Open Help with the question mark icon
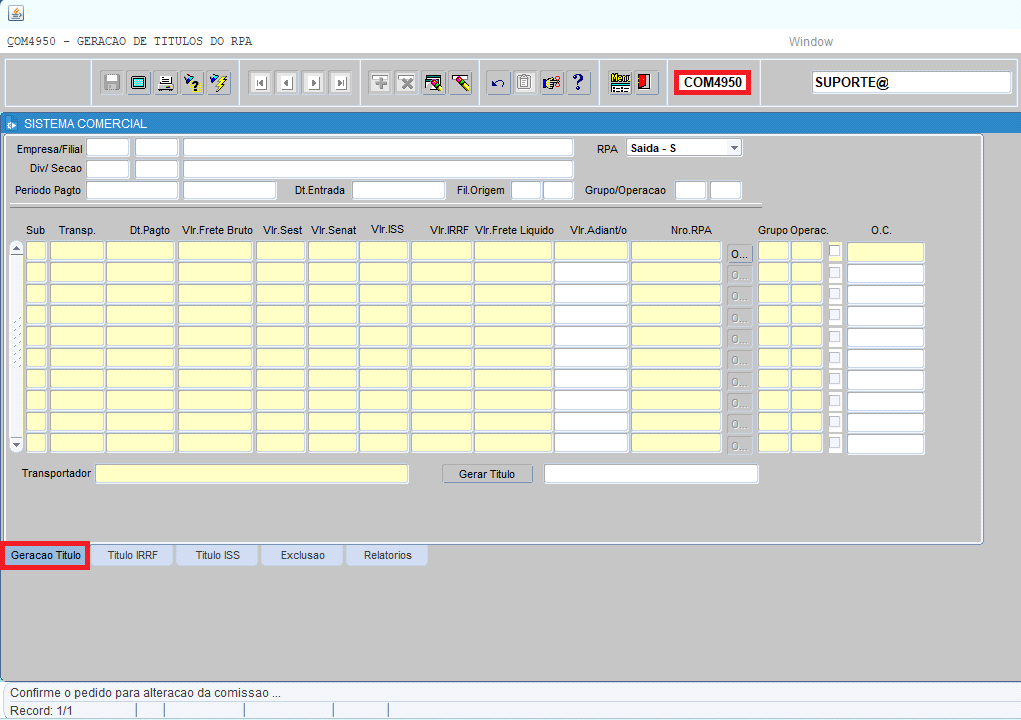 point(578,83)
